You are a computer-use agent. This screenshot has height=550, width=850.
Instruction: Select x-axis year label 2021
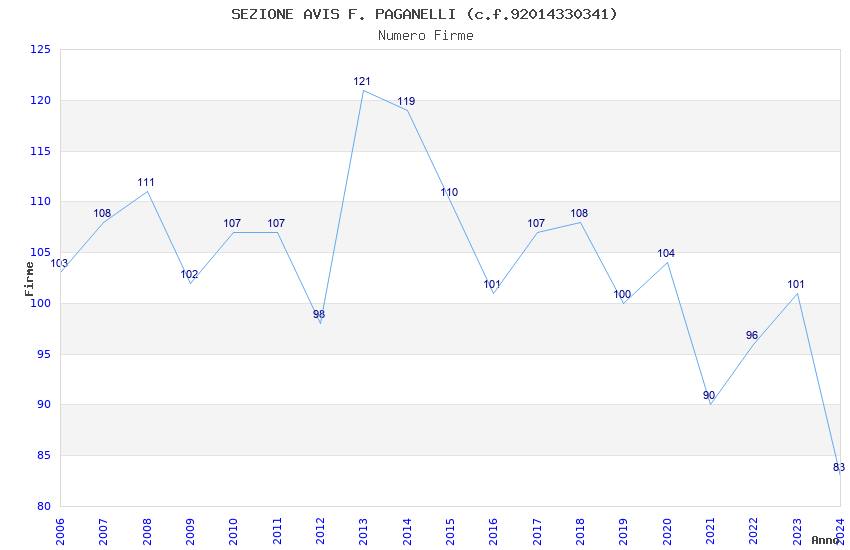(711, 531)
